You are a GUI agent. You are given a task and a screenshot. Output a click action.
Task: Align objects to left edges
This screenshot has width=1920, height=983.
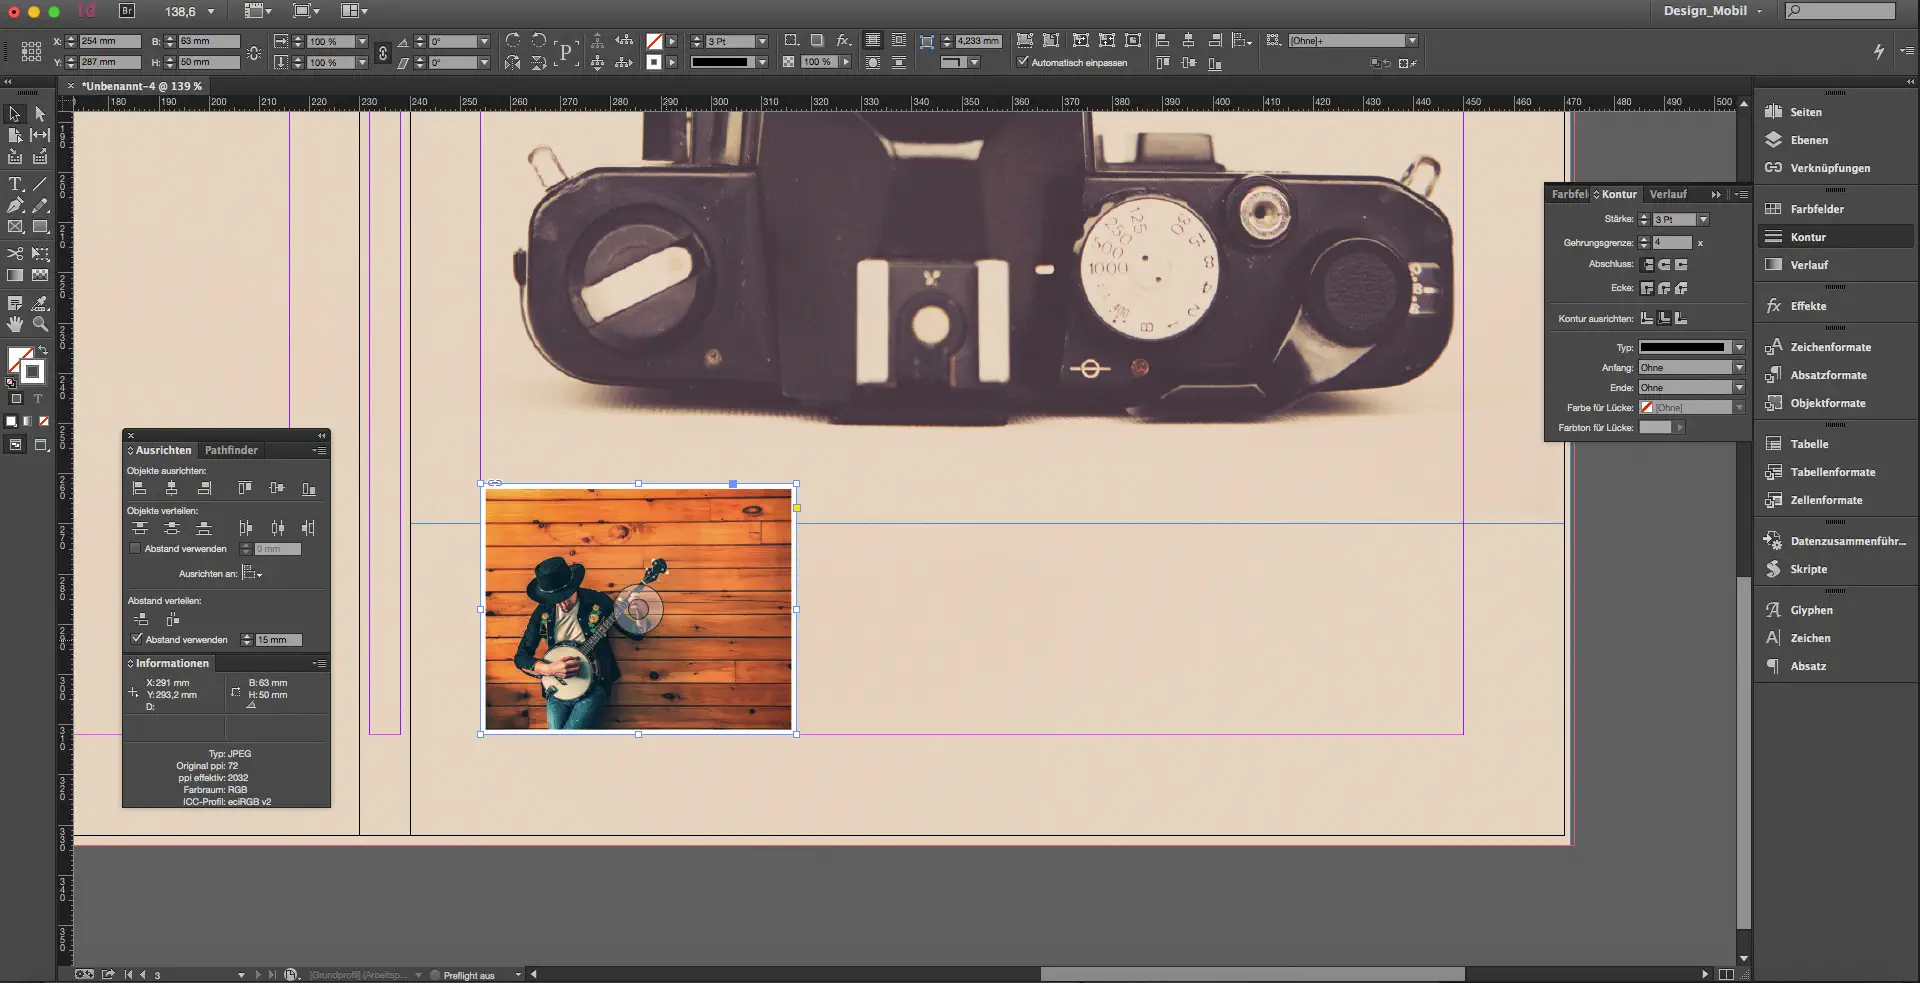(x=140, y=489)
